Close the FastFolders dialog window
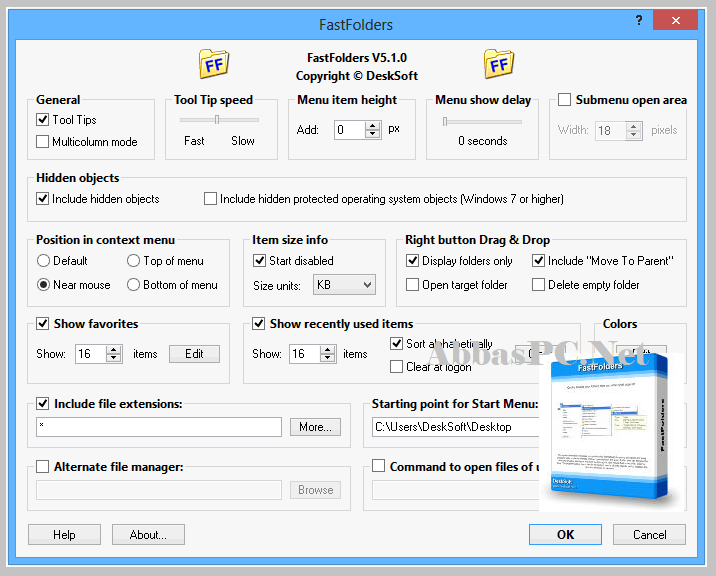This screenshot has width=716, height=576. point(675,21)
